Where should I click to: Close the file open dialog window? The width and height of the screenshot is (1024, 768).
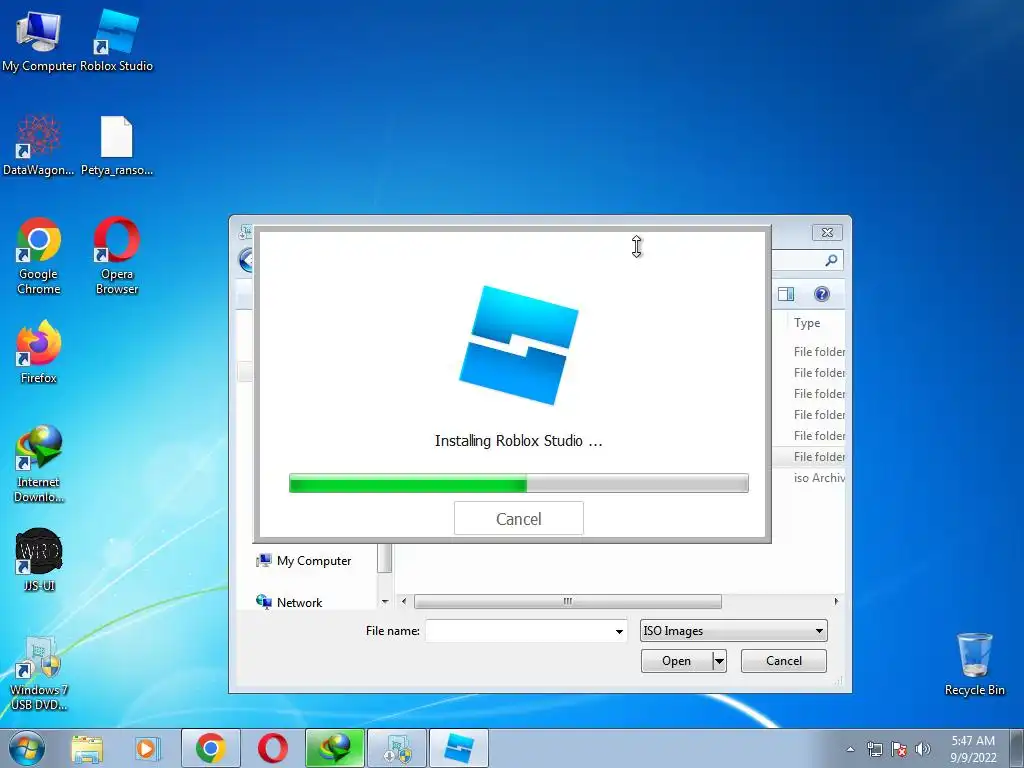click(827, 232)
